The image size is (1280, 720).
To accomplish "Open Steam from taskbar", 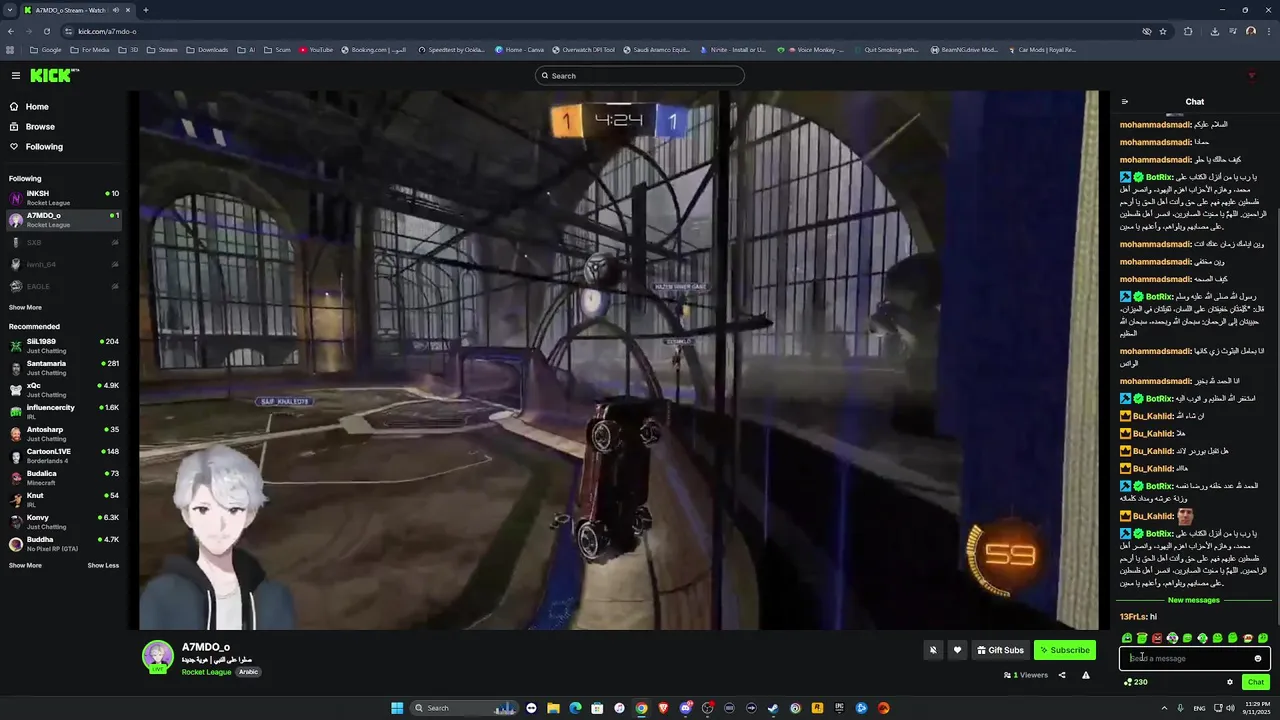I will [x=773, y=708].
